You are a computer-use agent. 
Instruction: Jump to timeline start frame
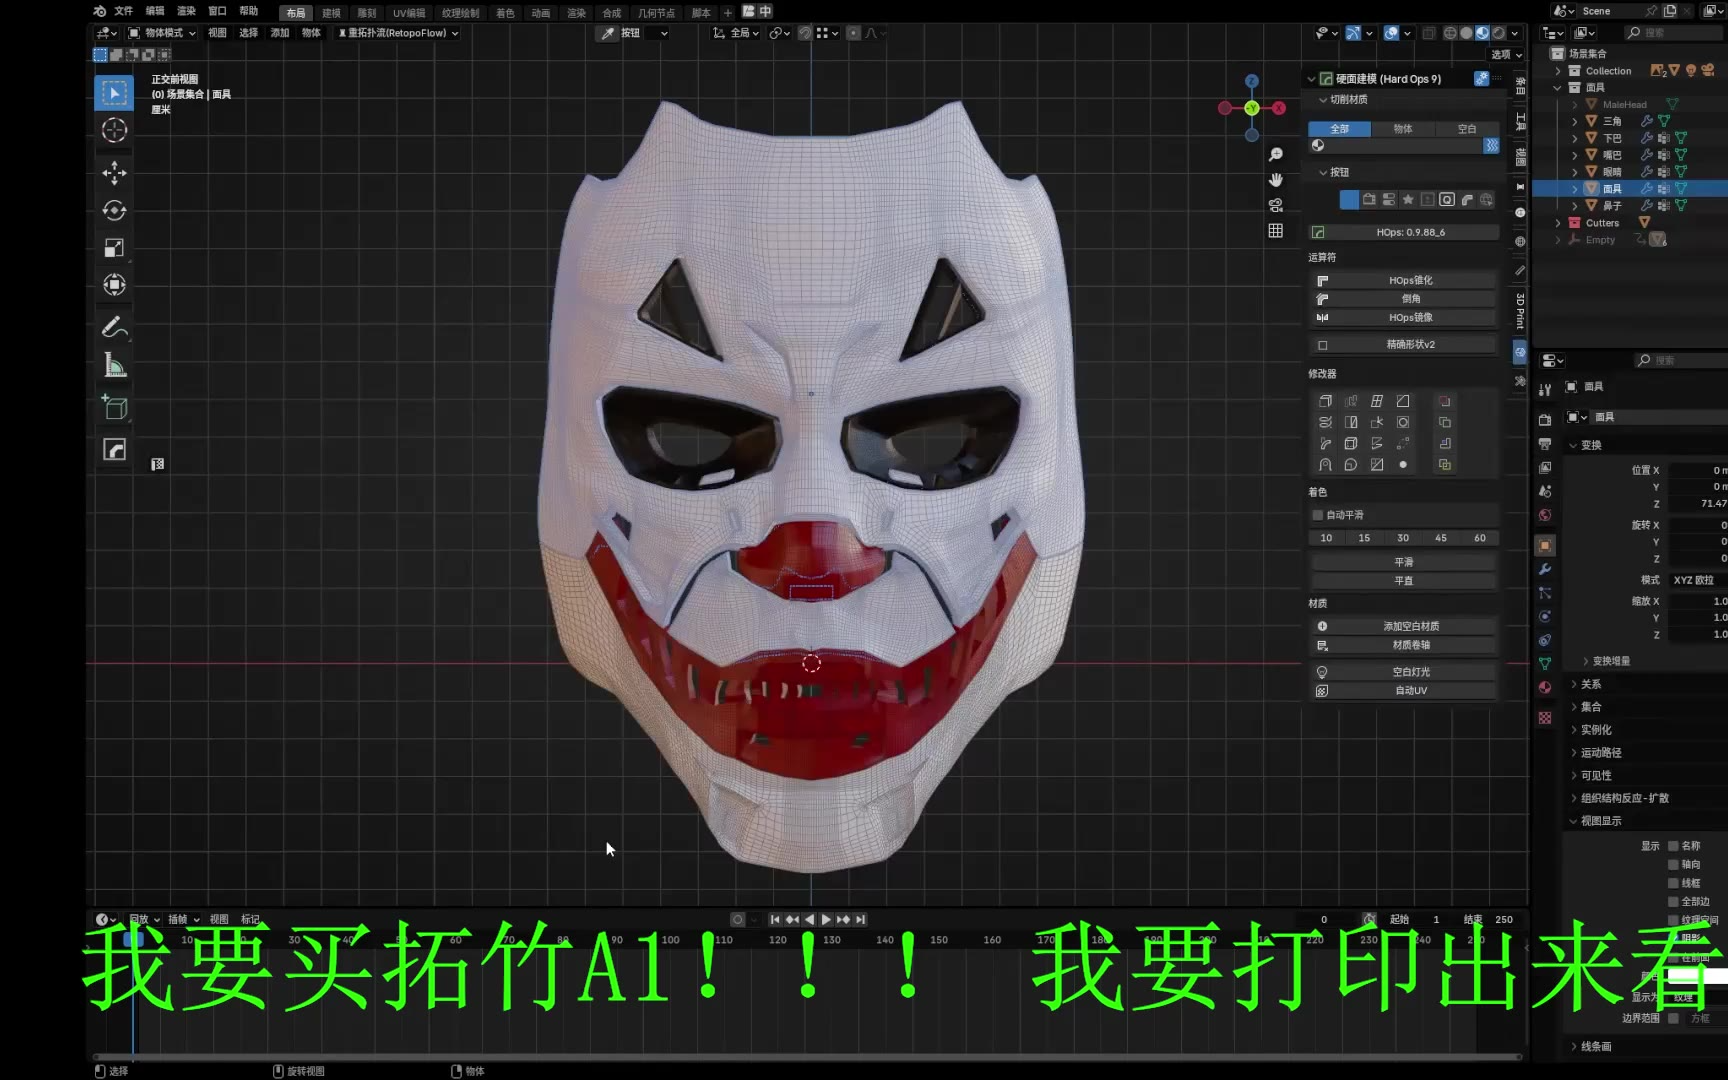click(775, 919)
